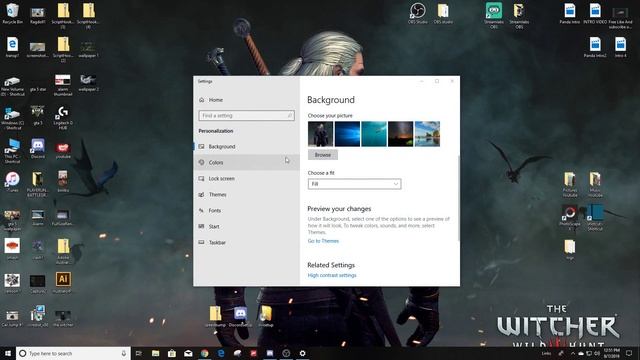The image size is (640, 360).
Task: Choose the Witcher picture thumbnail
Action: [320, 134]
